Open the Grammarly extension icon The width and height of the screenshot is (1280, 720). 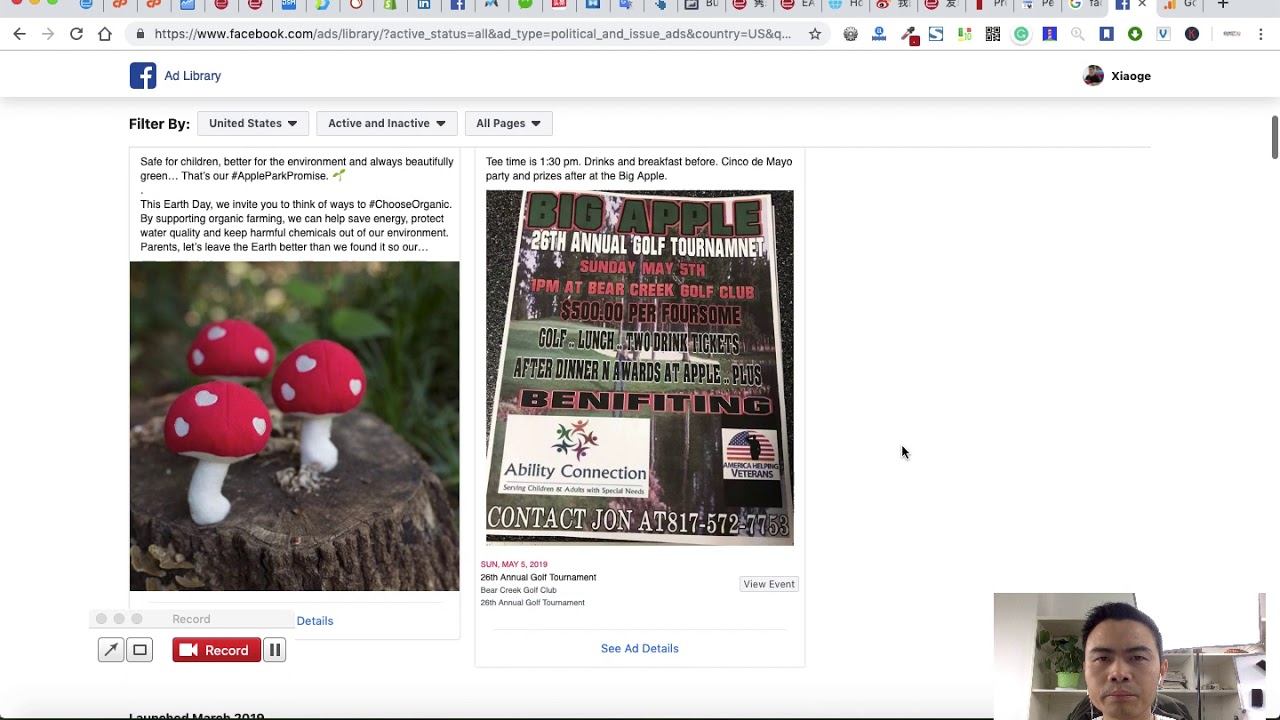click(x=1021, y=34)
